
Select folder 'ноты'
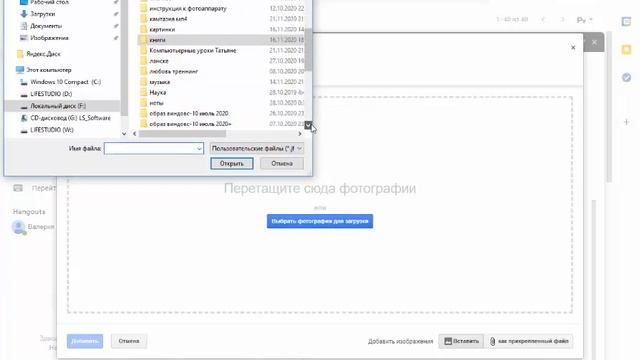156,103
